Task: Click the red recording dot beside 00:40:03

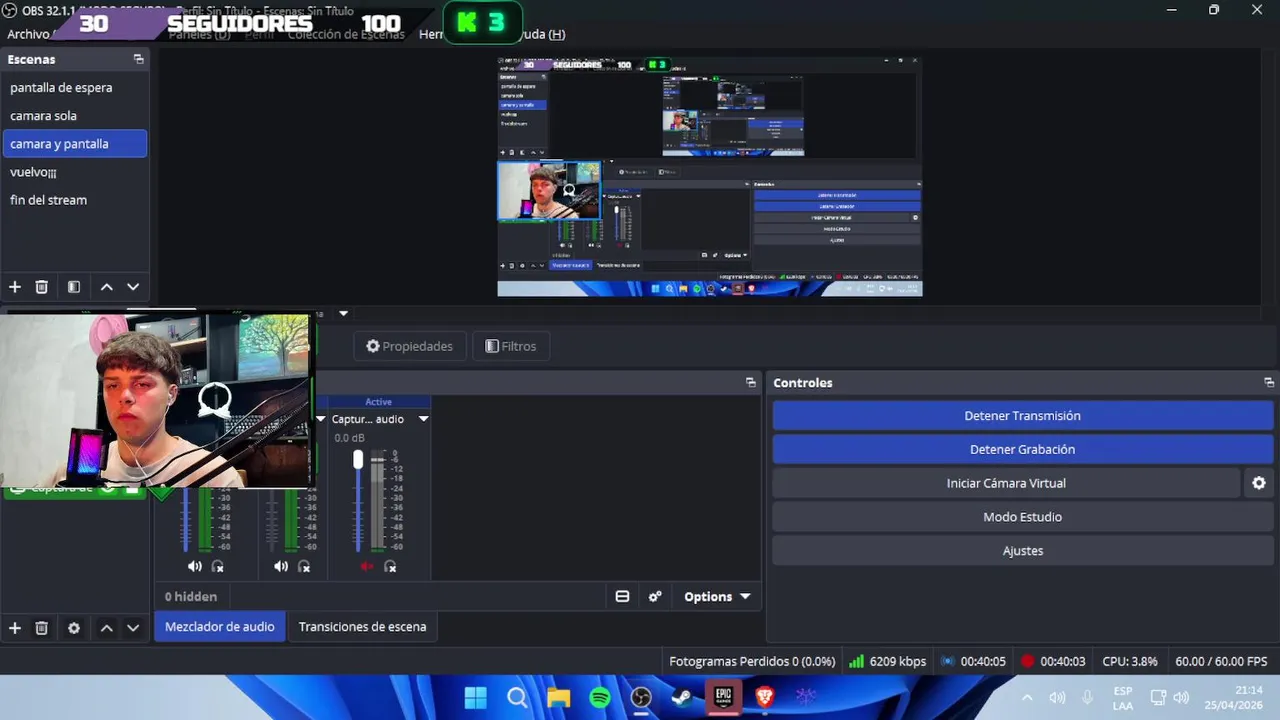Action: pos(1027,661)
